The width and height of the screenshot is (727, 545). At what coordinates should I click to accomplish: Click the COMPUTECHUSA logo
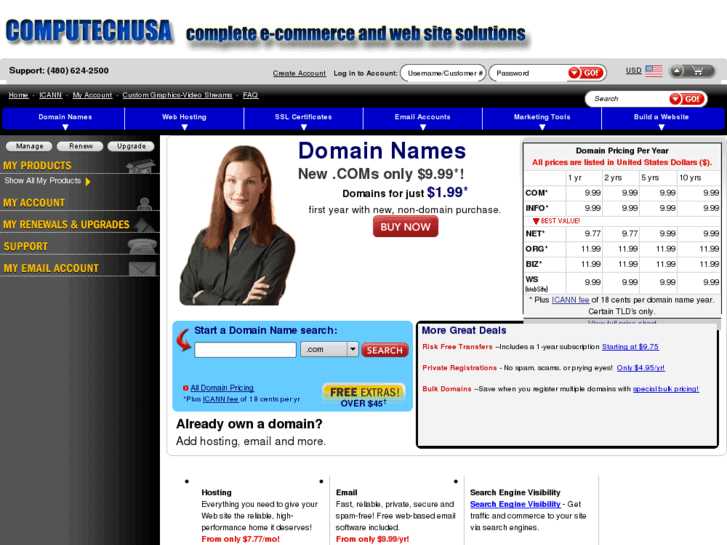(89, 31)
